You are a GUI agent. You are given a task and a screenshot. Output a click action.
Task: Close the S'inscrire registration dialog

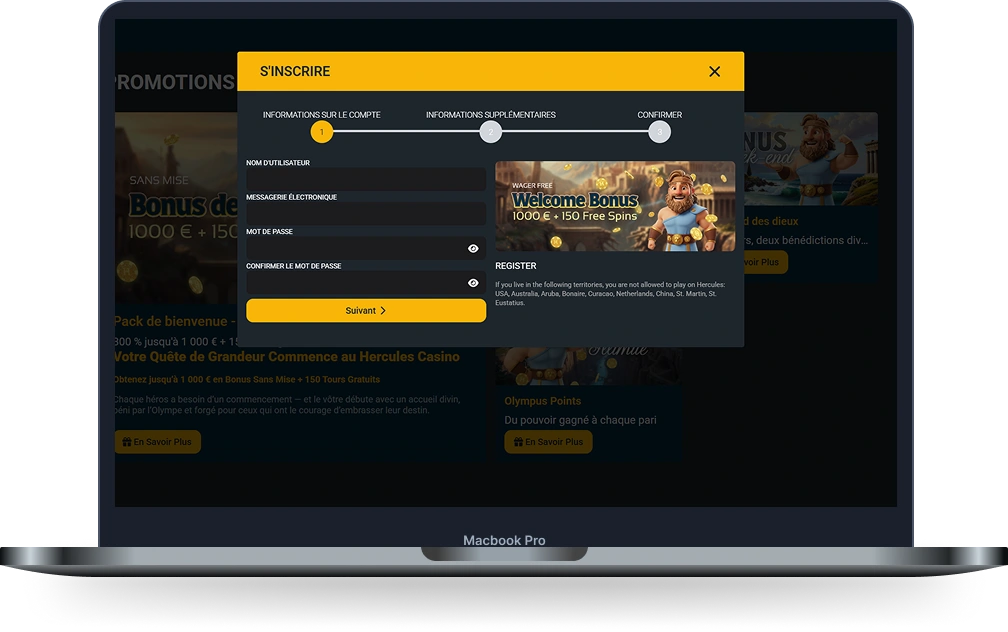click(x=714, y=71)
